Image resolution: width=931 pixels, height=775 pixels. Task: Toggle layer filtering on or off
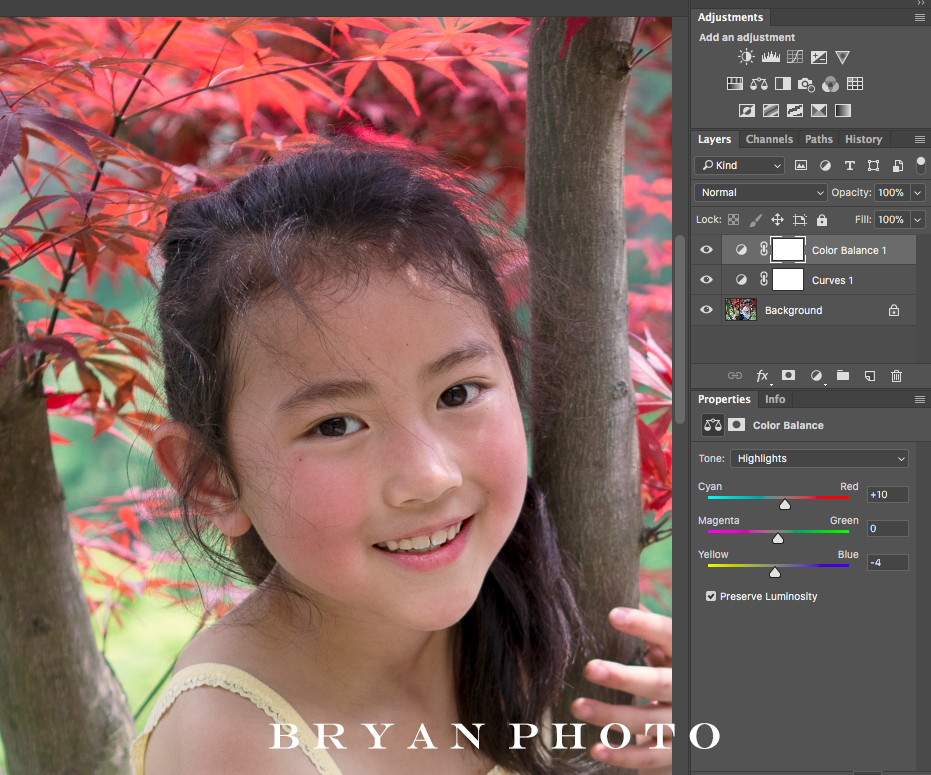[920, 165]
